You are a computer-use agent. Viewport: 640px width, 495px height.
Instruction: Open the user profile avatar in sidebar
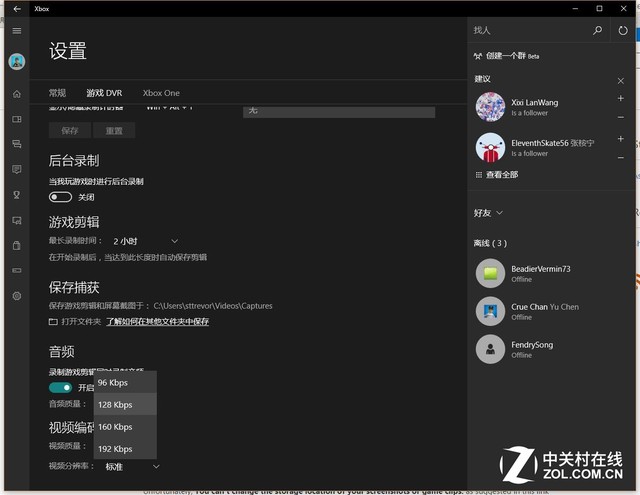17,62
